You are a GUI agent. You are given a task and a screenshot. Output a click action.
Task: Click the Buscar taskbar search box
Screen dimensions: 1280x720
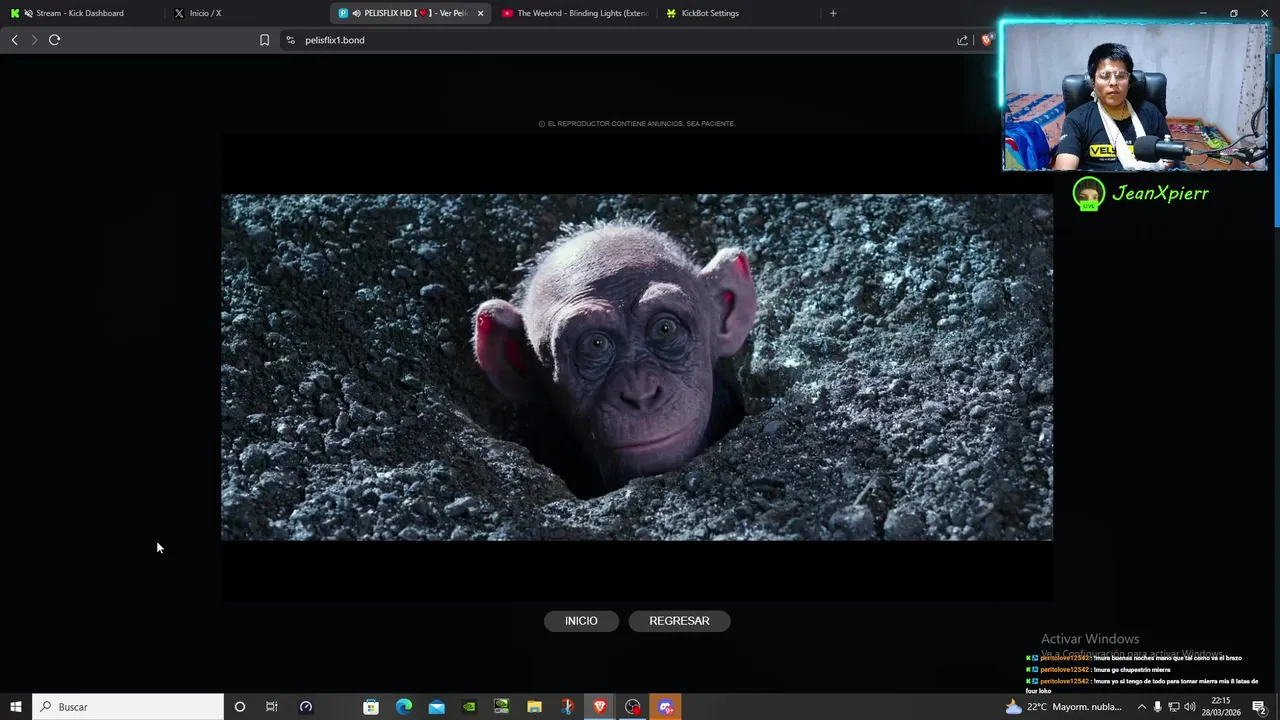[128, 707]
